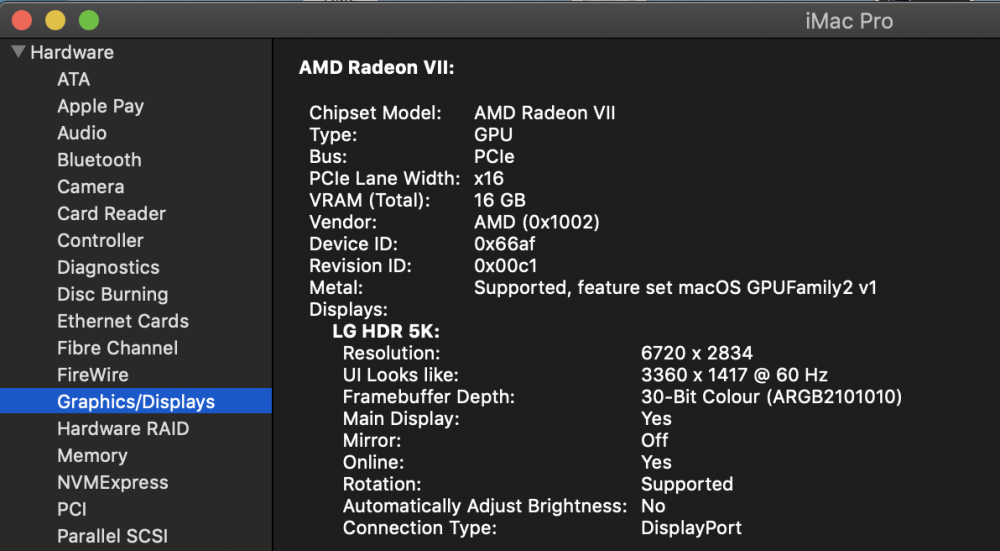Screen dimensions: 1000x551
Task: Select Fibre Channel in the sidebar
Action: click(117, 348)
